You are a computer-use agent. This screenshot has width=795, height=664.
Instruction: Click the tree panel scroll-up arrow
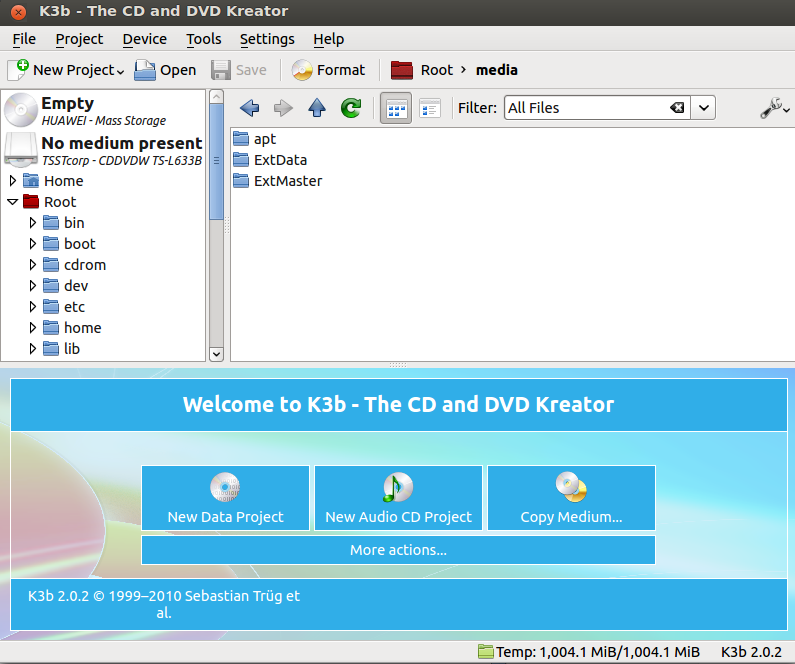(216, 97)
